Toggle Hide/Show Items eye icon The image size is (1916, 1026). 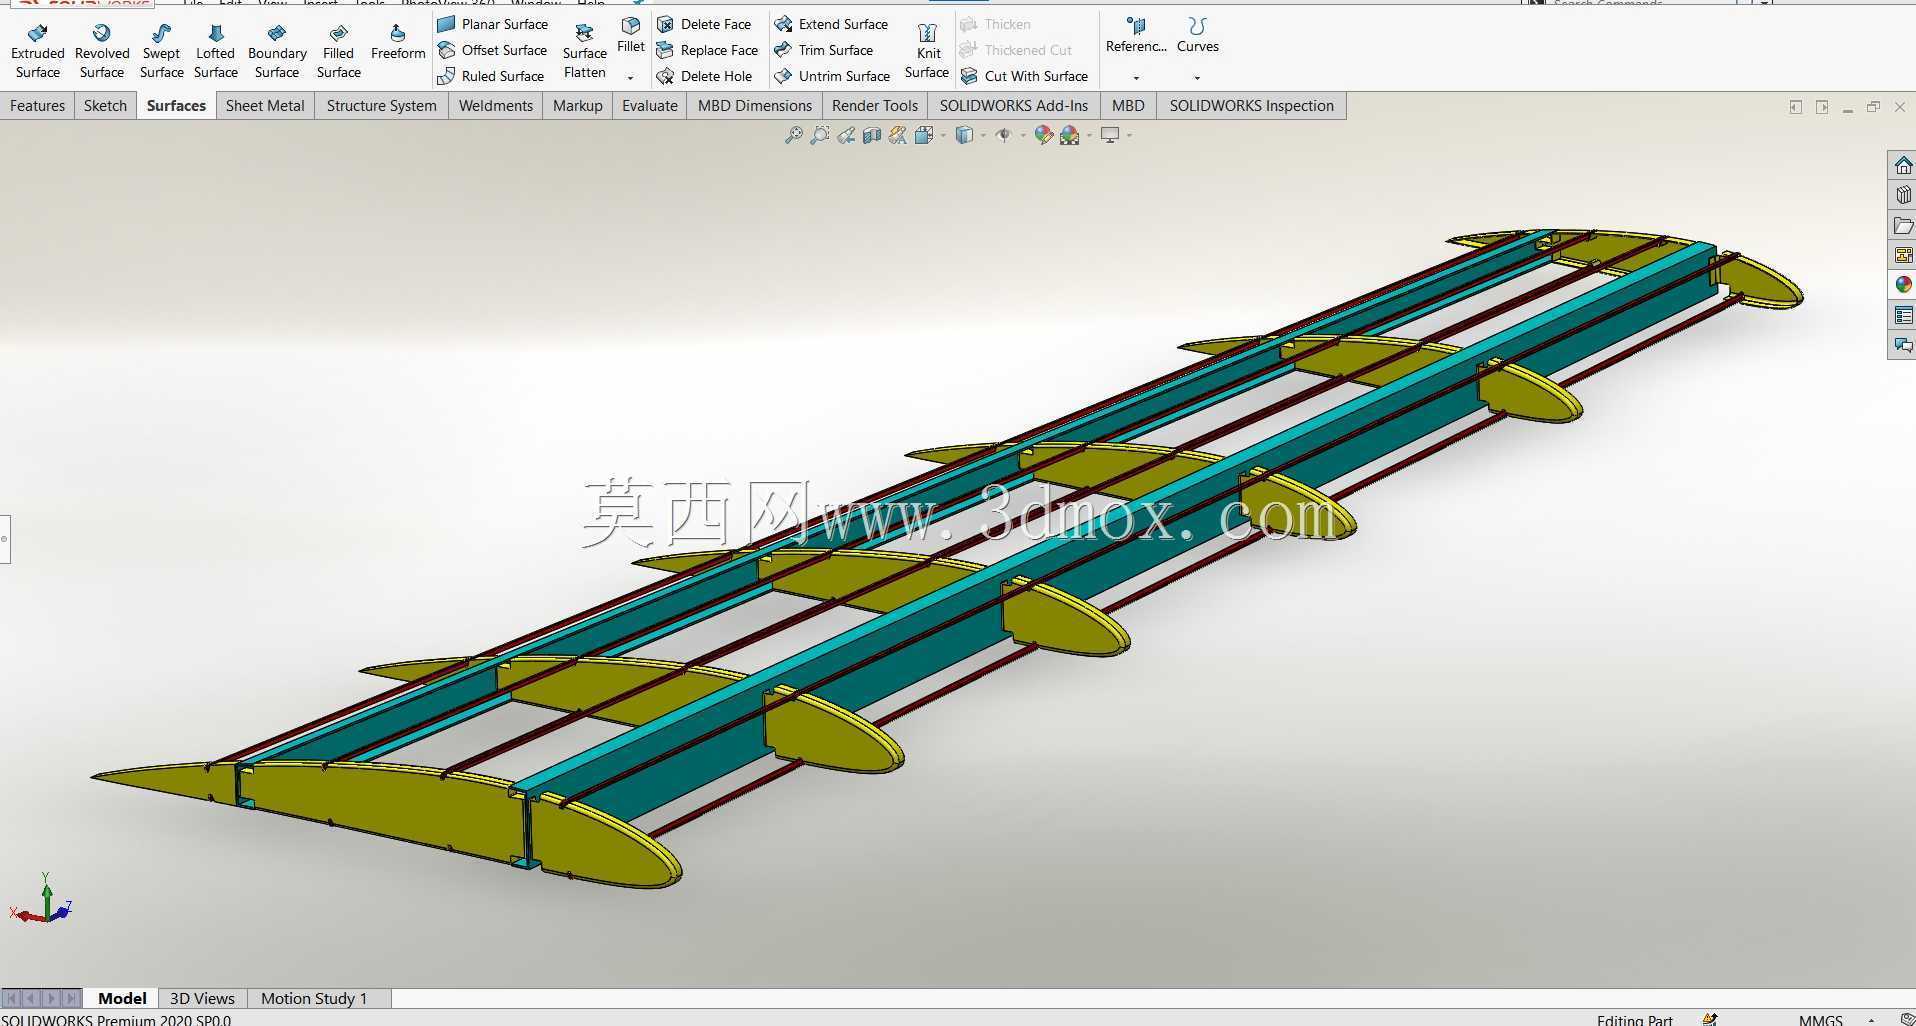click(1004, 135)
